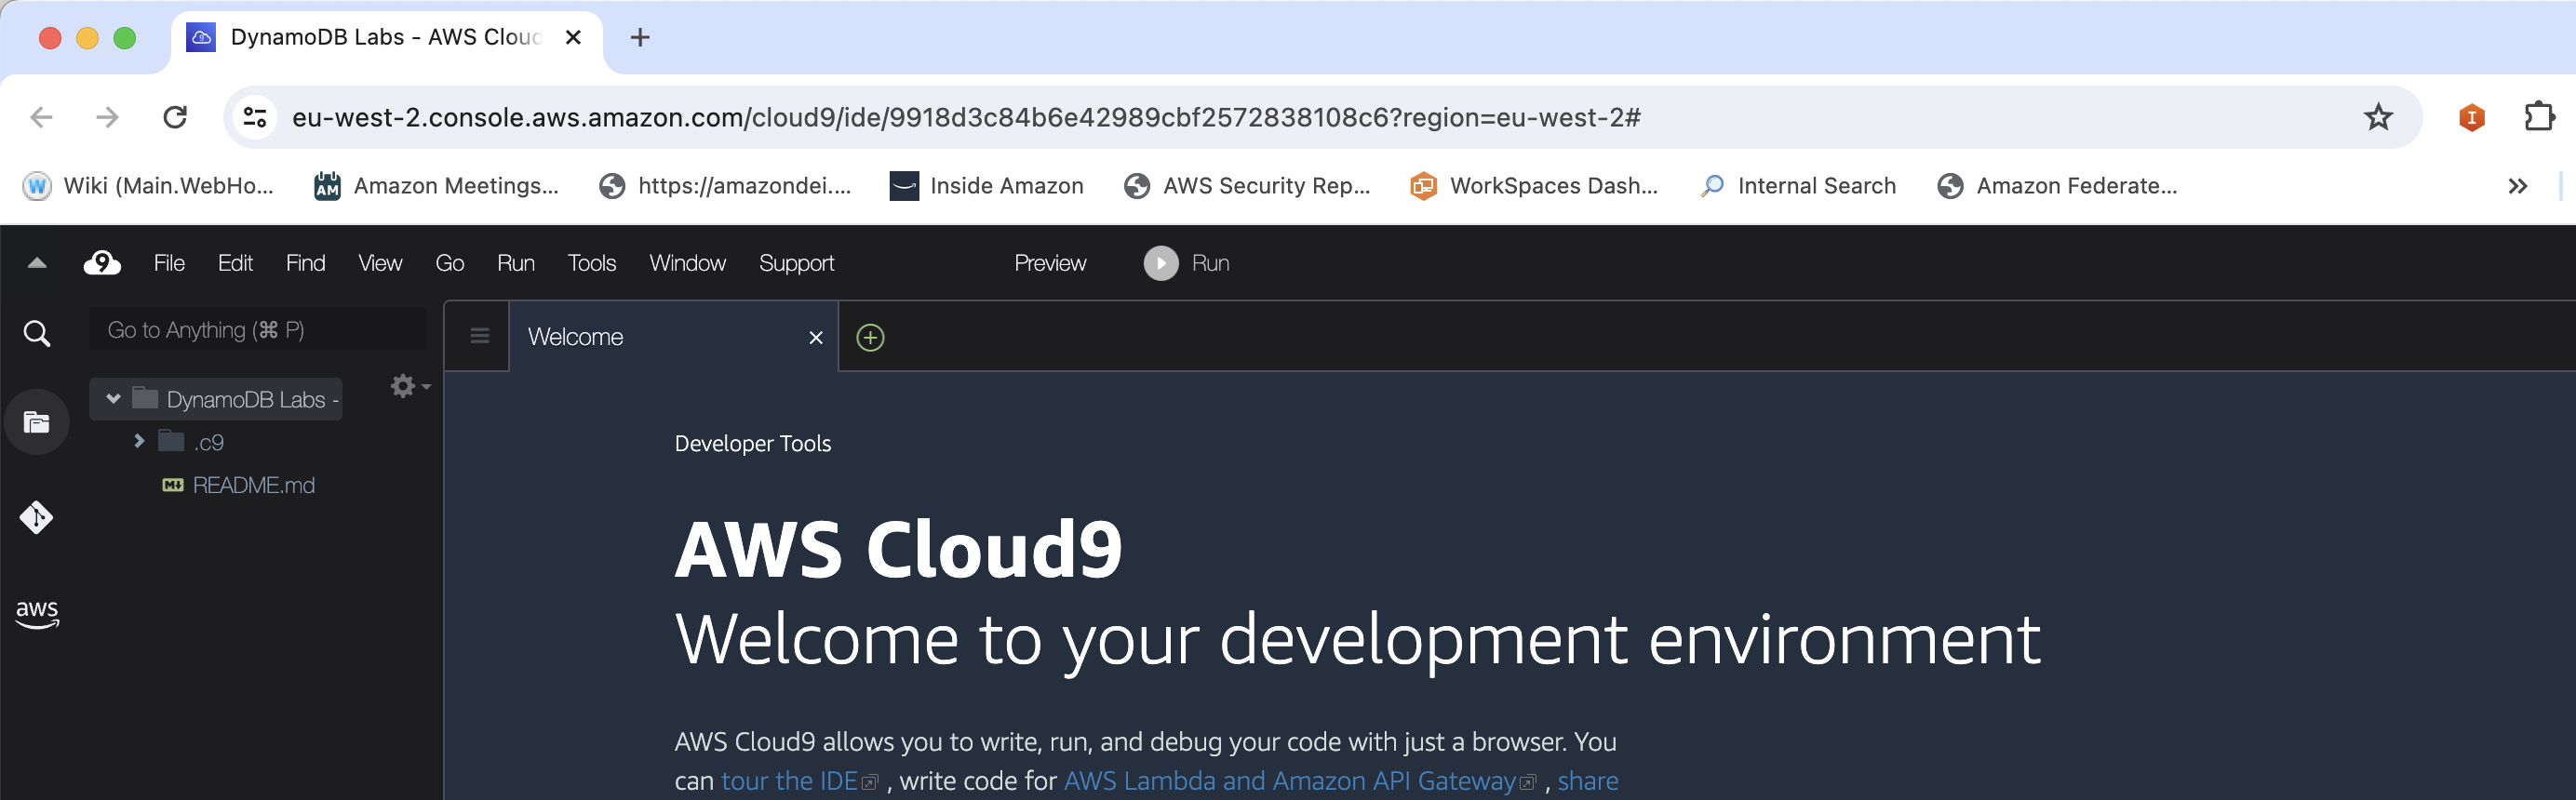The width and height of the screenshot is (2576, 800).
Task: Click the Developer Tools label
Action: [x=752, y=443]
